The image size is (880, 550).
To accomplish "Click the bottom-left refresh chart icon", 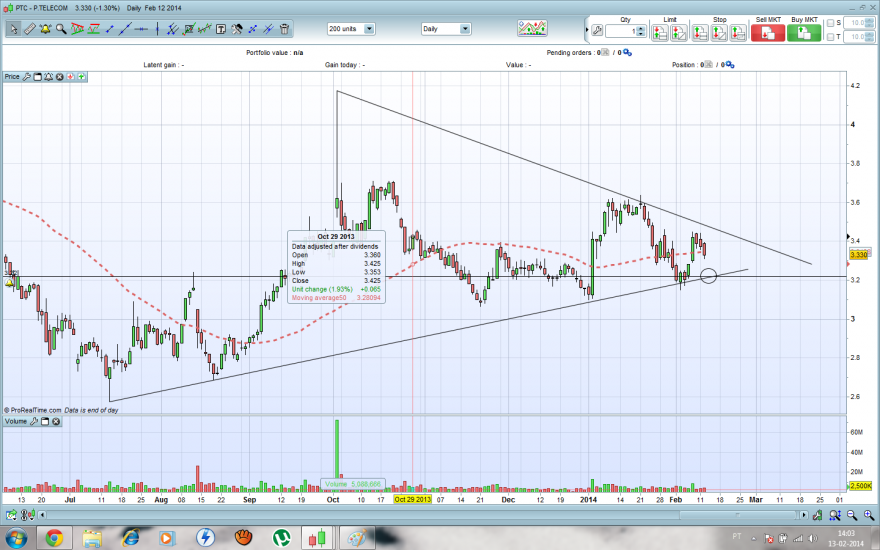I will click(x=11, y=515).
